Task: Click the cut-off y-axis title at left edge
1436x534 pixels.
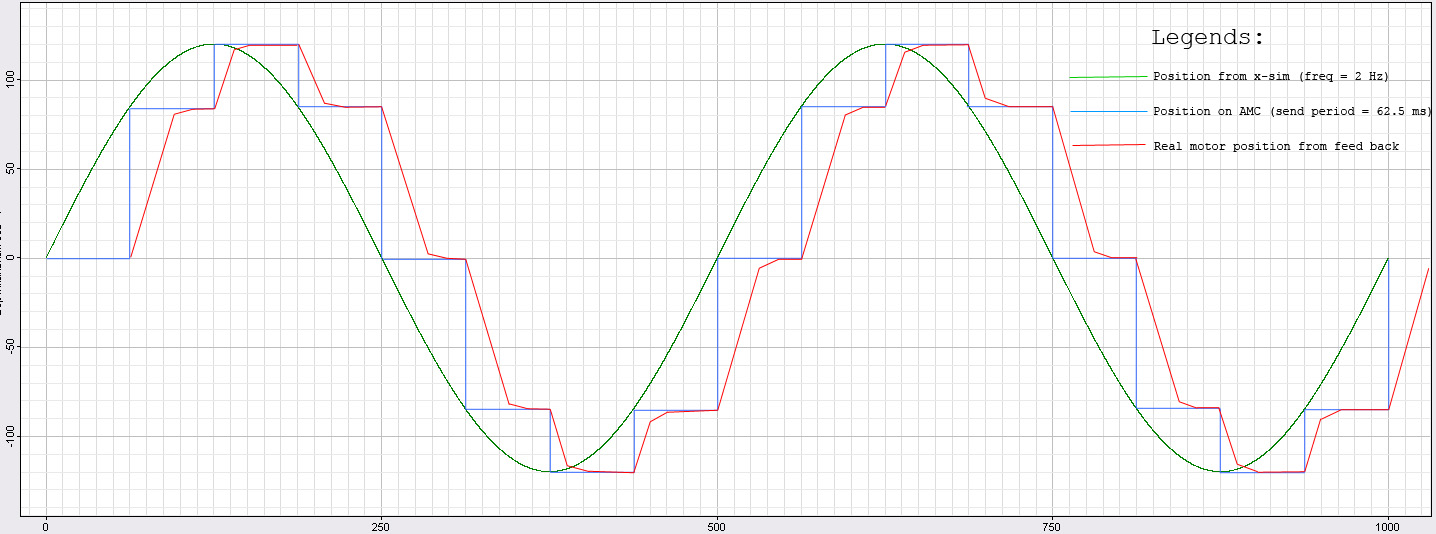Action: click(3, 262)
